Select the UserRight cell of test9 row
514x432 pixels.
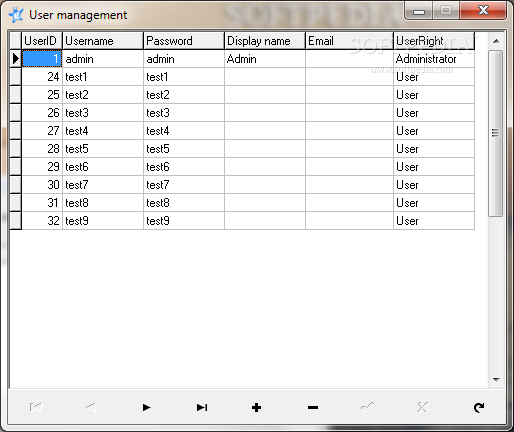434,221
